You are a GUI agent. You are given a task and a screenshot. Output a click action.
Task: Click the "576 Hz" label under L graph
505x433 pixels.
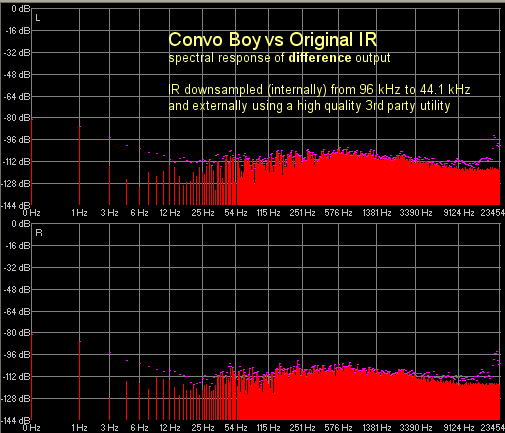click(338, 213)
